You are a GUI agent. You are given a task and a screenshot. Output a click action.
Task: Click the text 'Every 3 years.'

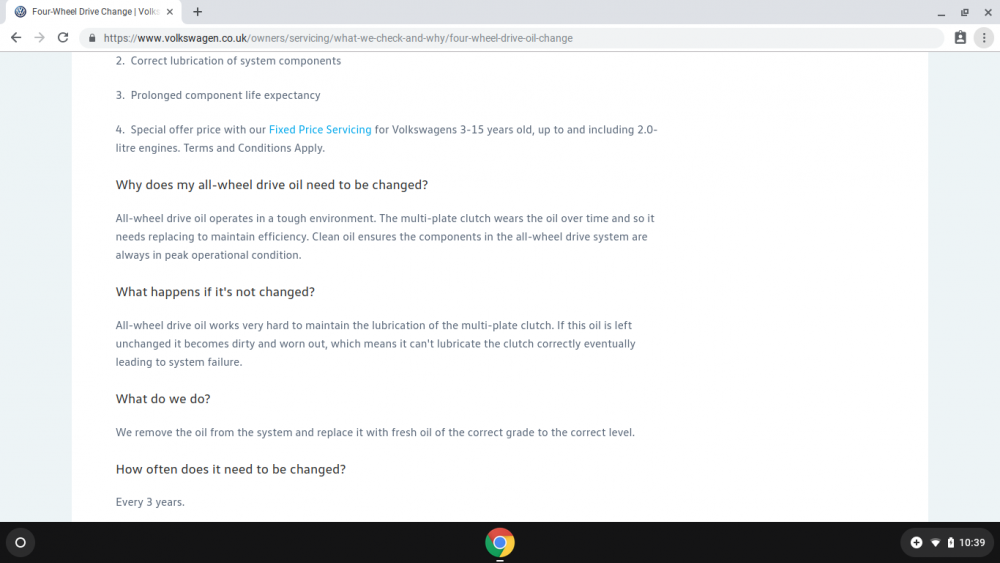150,502
